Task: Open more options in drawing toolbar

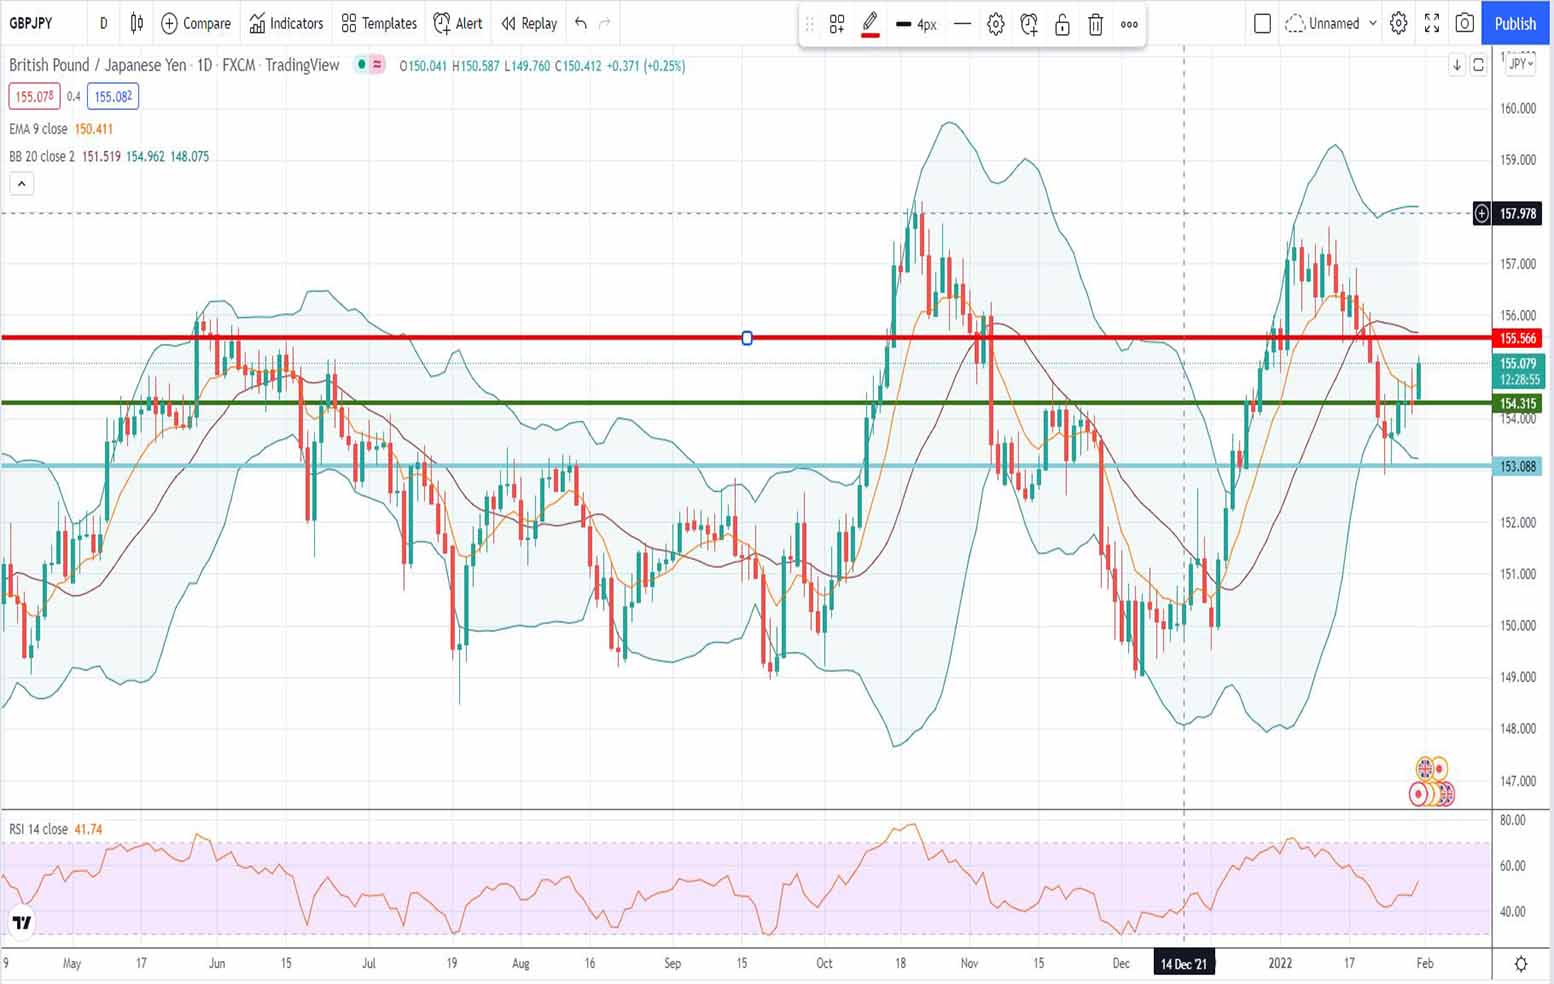Action: [1129, 24]
